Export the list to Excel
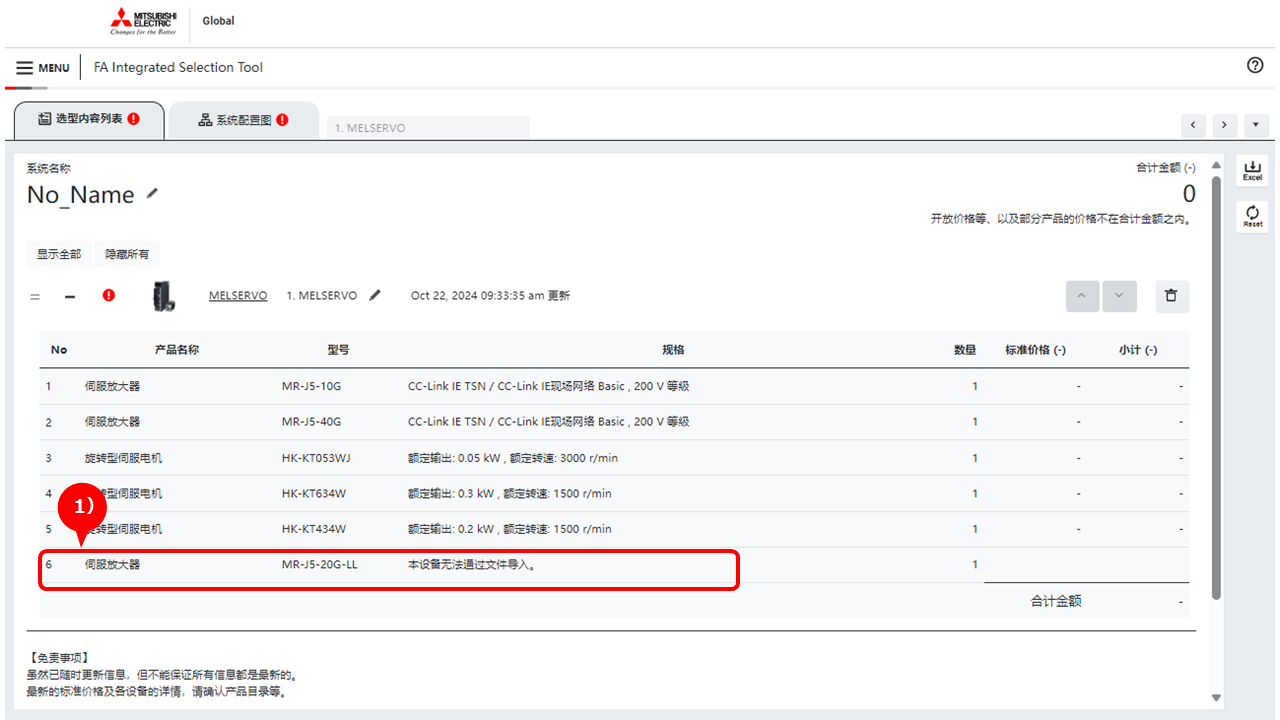Image resolution: width=1280 pixels, height=720 pixels. coord(1252,170)
